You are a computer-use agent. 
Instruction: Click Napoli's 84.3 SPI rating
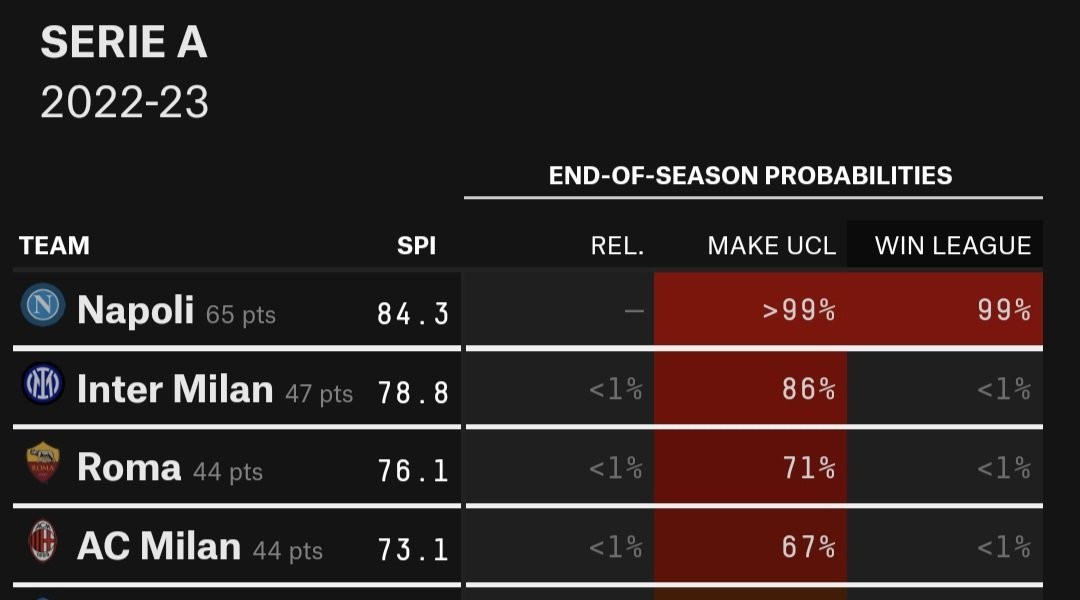coord(413,313)
